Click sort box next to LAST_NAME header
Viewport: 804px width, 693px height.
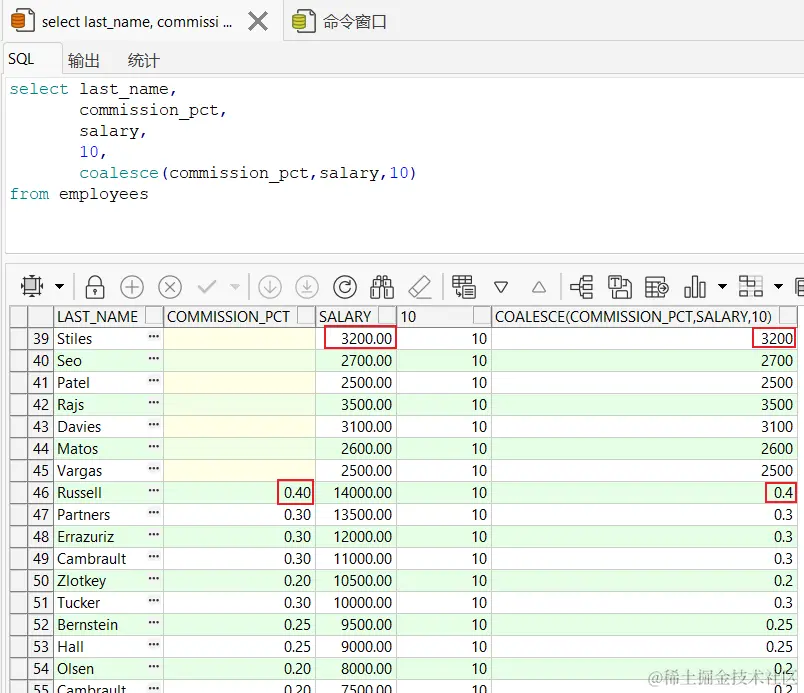click(154, 315)
